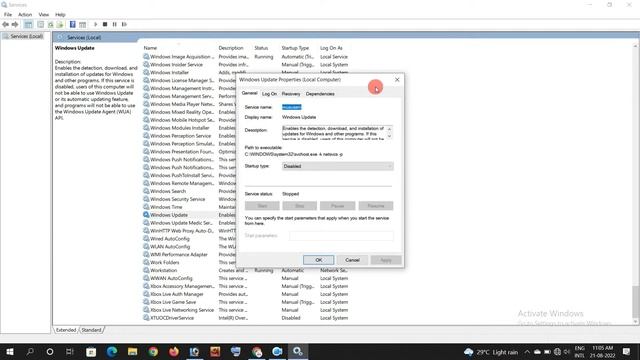
Task: Switch to the Standard view tab
Action: pos(91,330)
